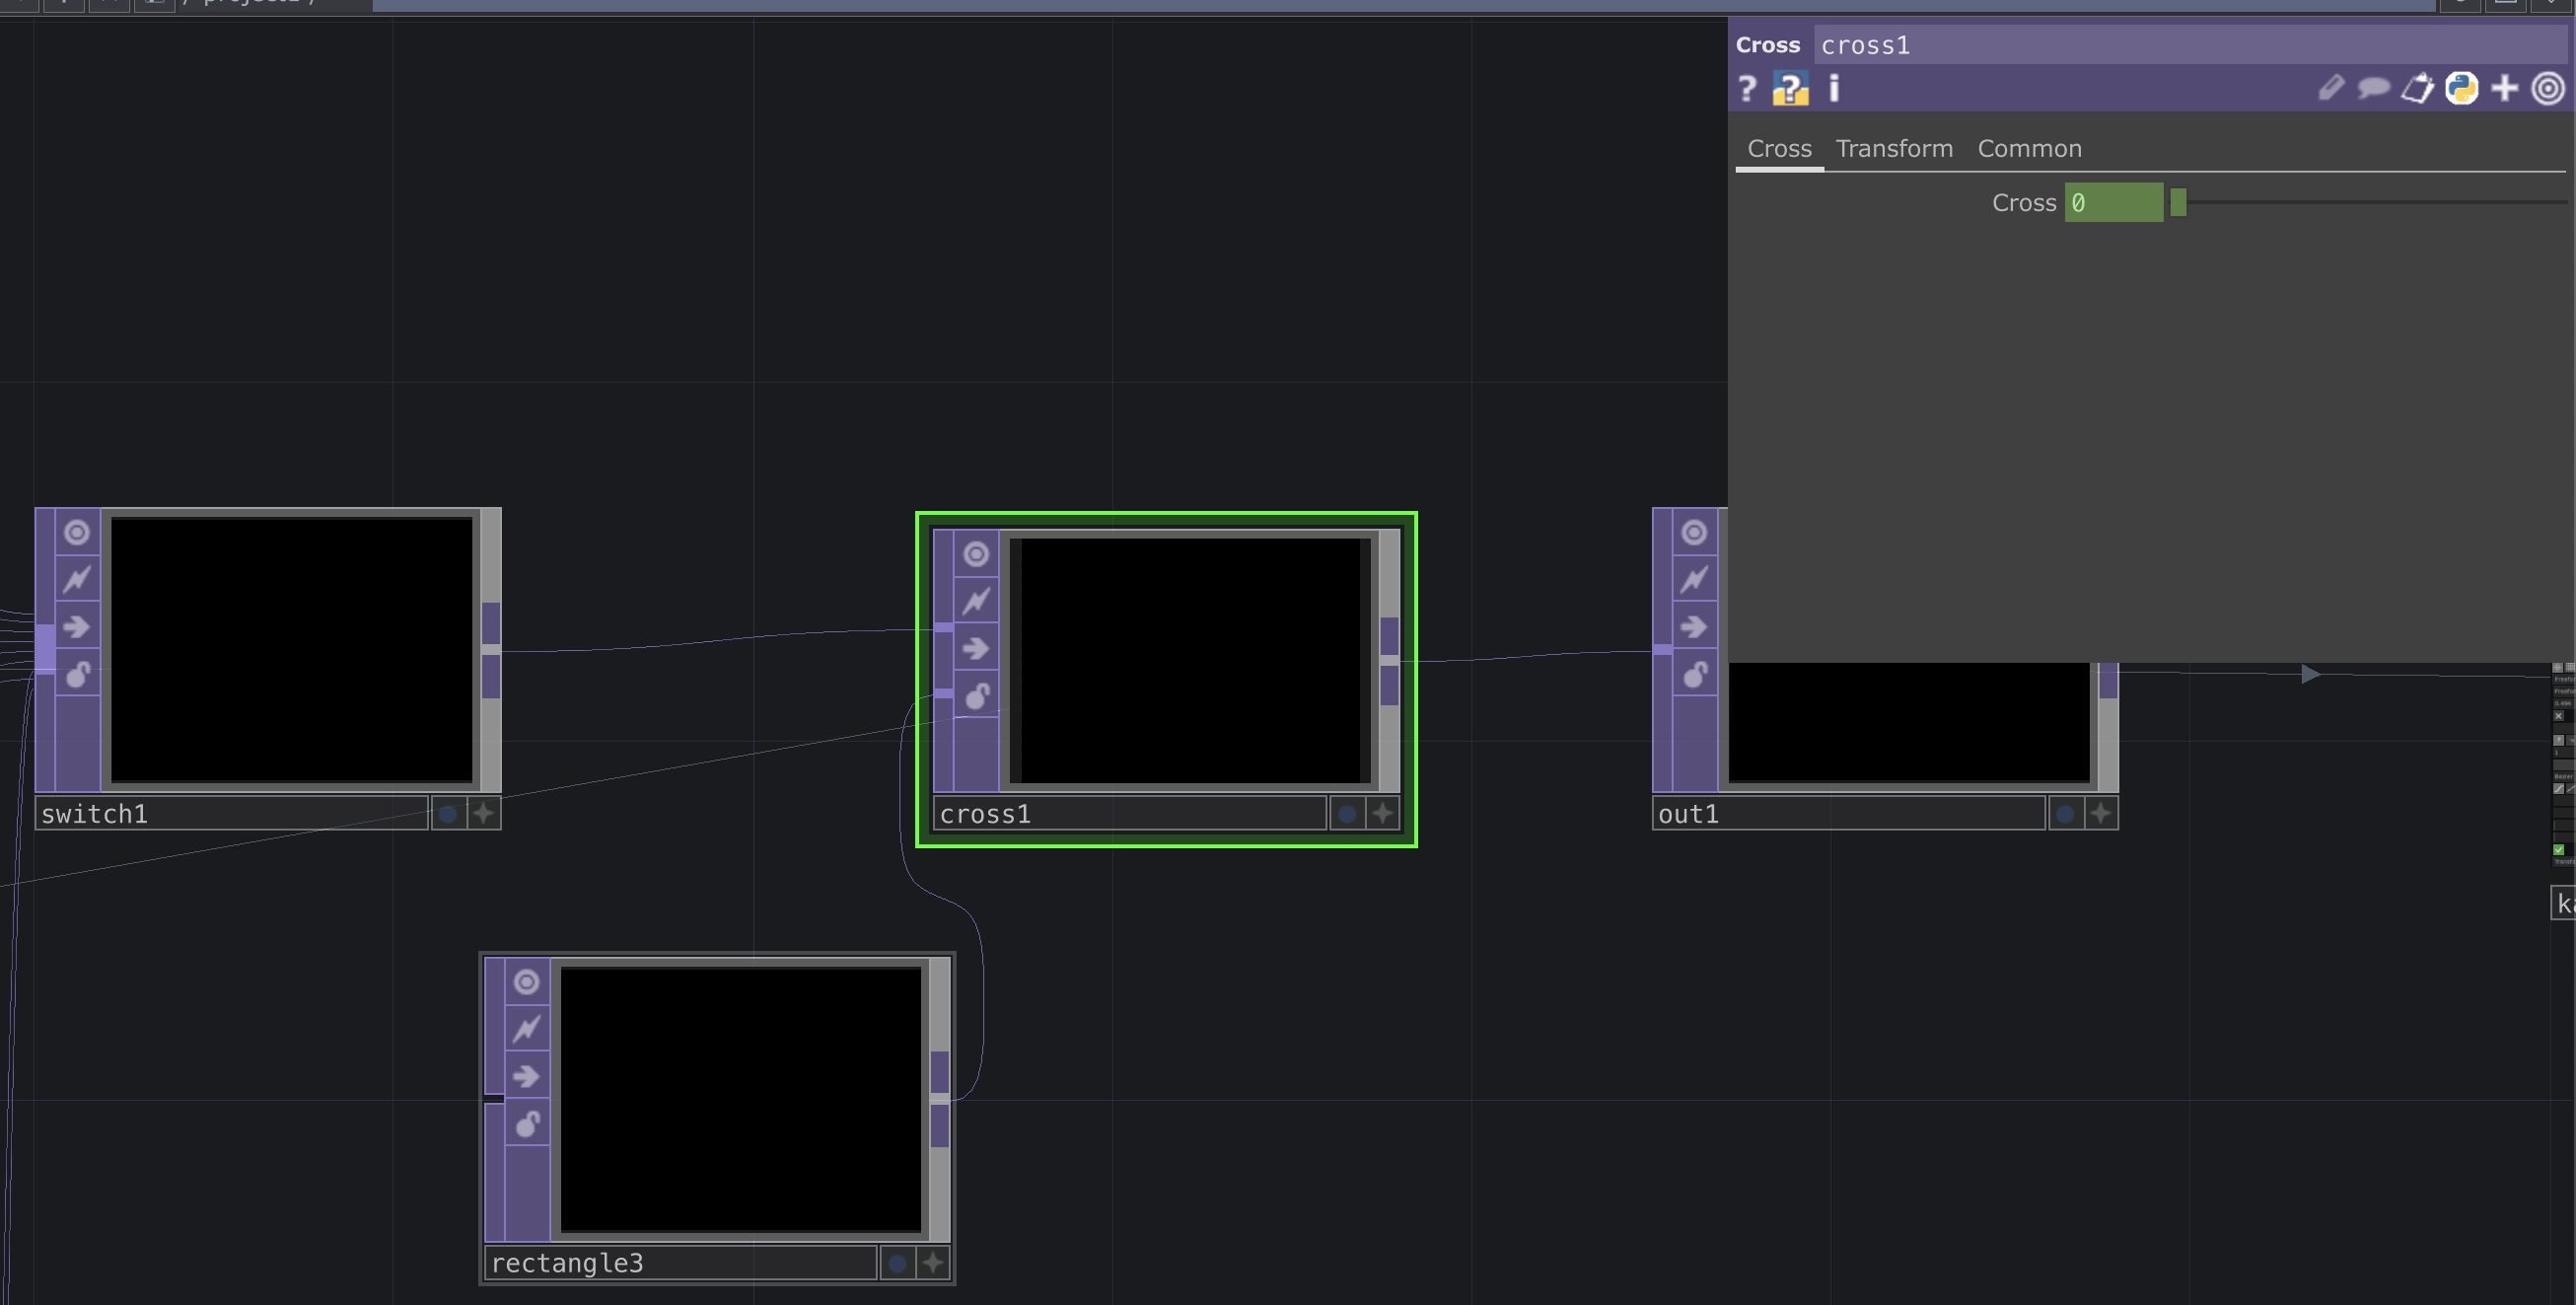Expand the plus button on rectangle3 node
2576x1305 pixels.
click(x=932, y=1263)
